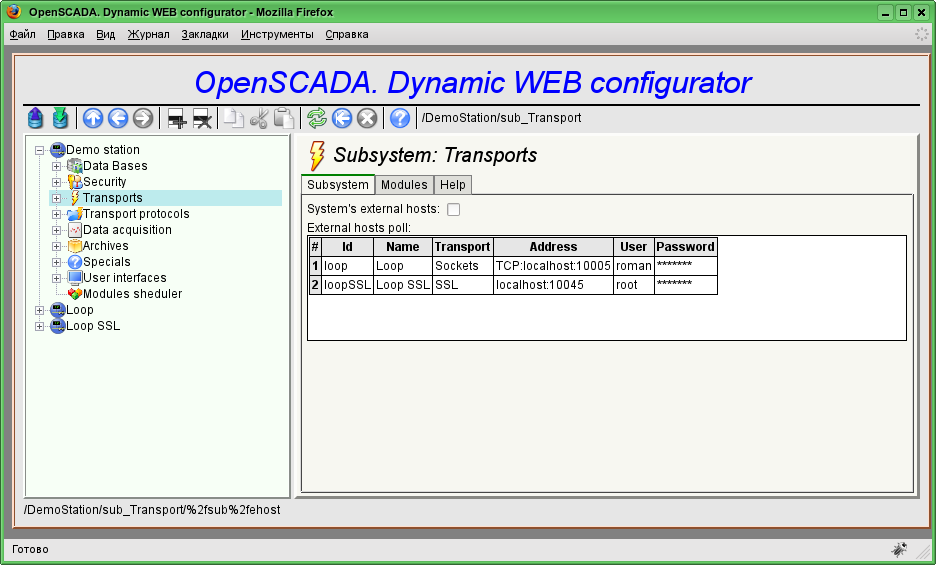Click the Load from database toolbar icon
This screenshot has height=565, width=936.
[35, 118]
